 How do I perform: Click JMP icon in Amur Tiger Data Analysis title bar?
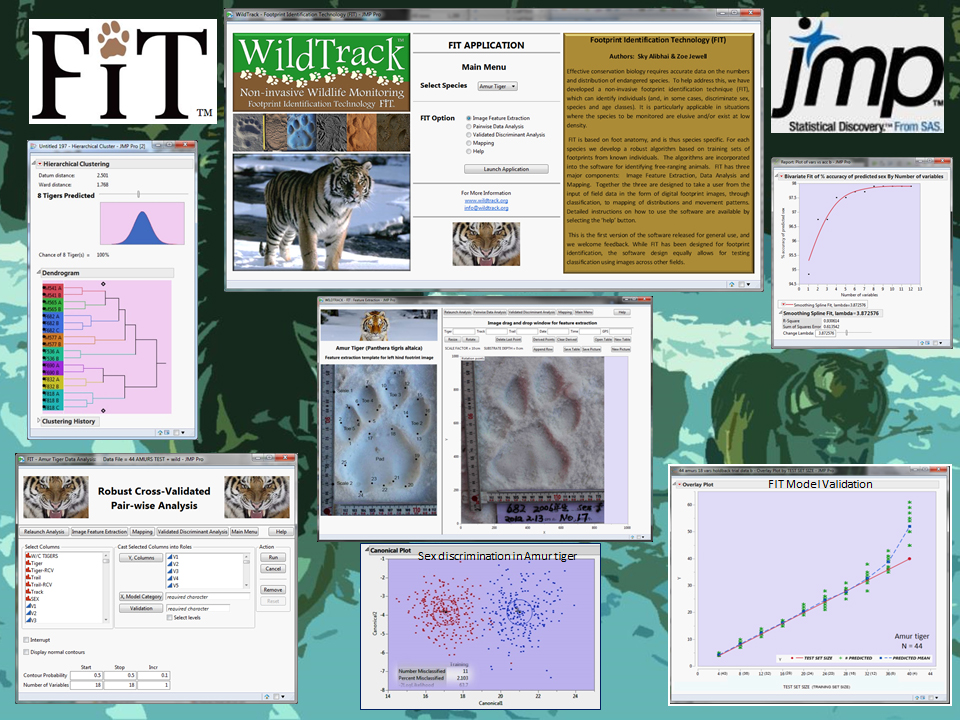(x=21, y=459)
